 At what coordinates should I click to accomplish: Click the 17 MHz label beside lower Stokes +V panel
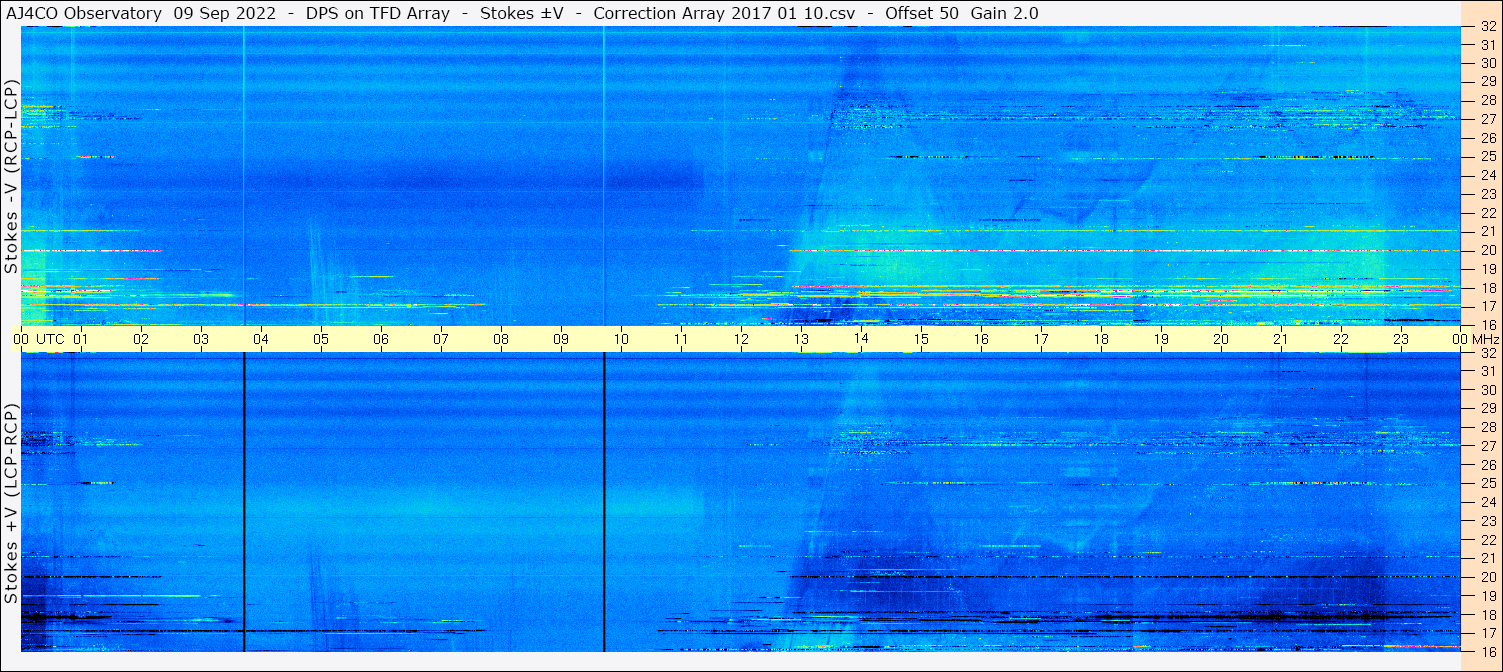[x=1488, y=633]
